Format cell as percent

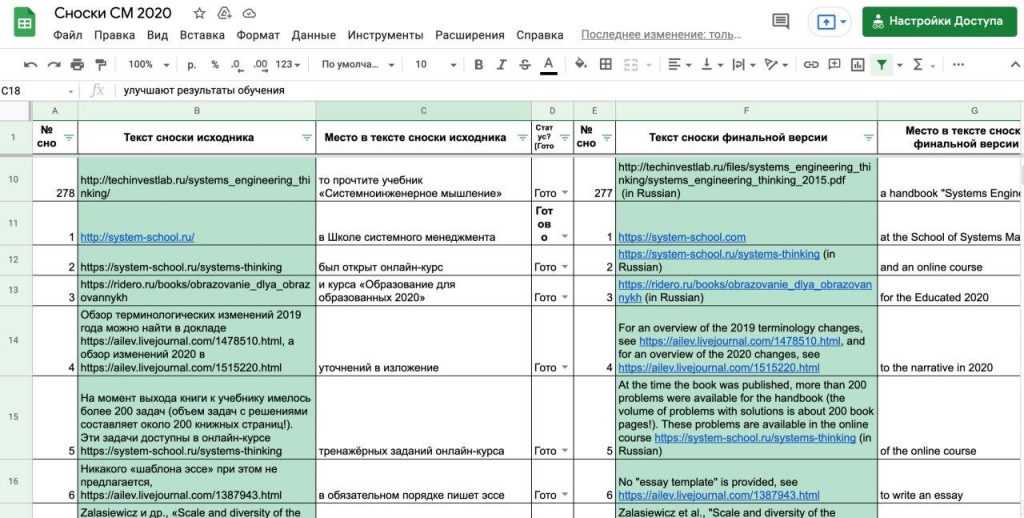[214, 65]
